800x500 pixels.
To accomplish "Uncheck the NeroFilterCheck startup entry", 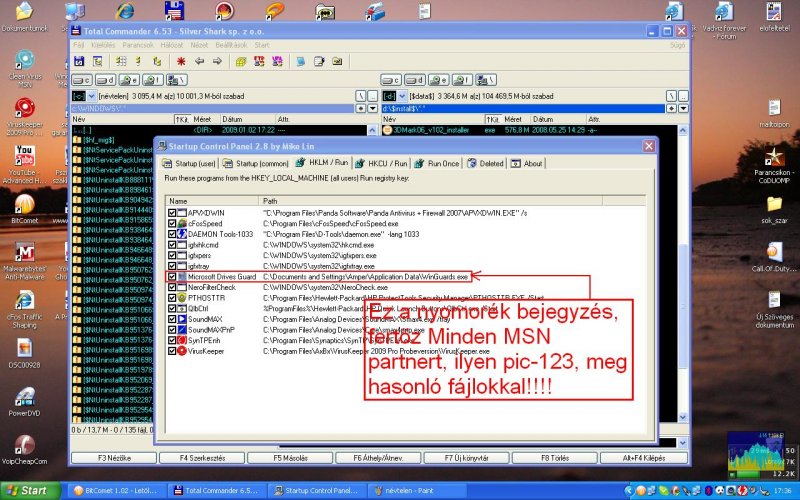I will [172, 287].
